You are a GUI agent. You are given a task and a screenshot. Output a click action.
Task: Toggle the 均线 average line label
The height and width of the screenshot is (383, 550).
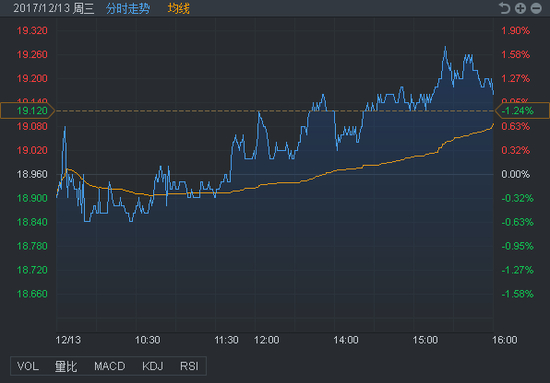point(179,8)
